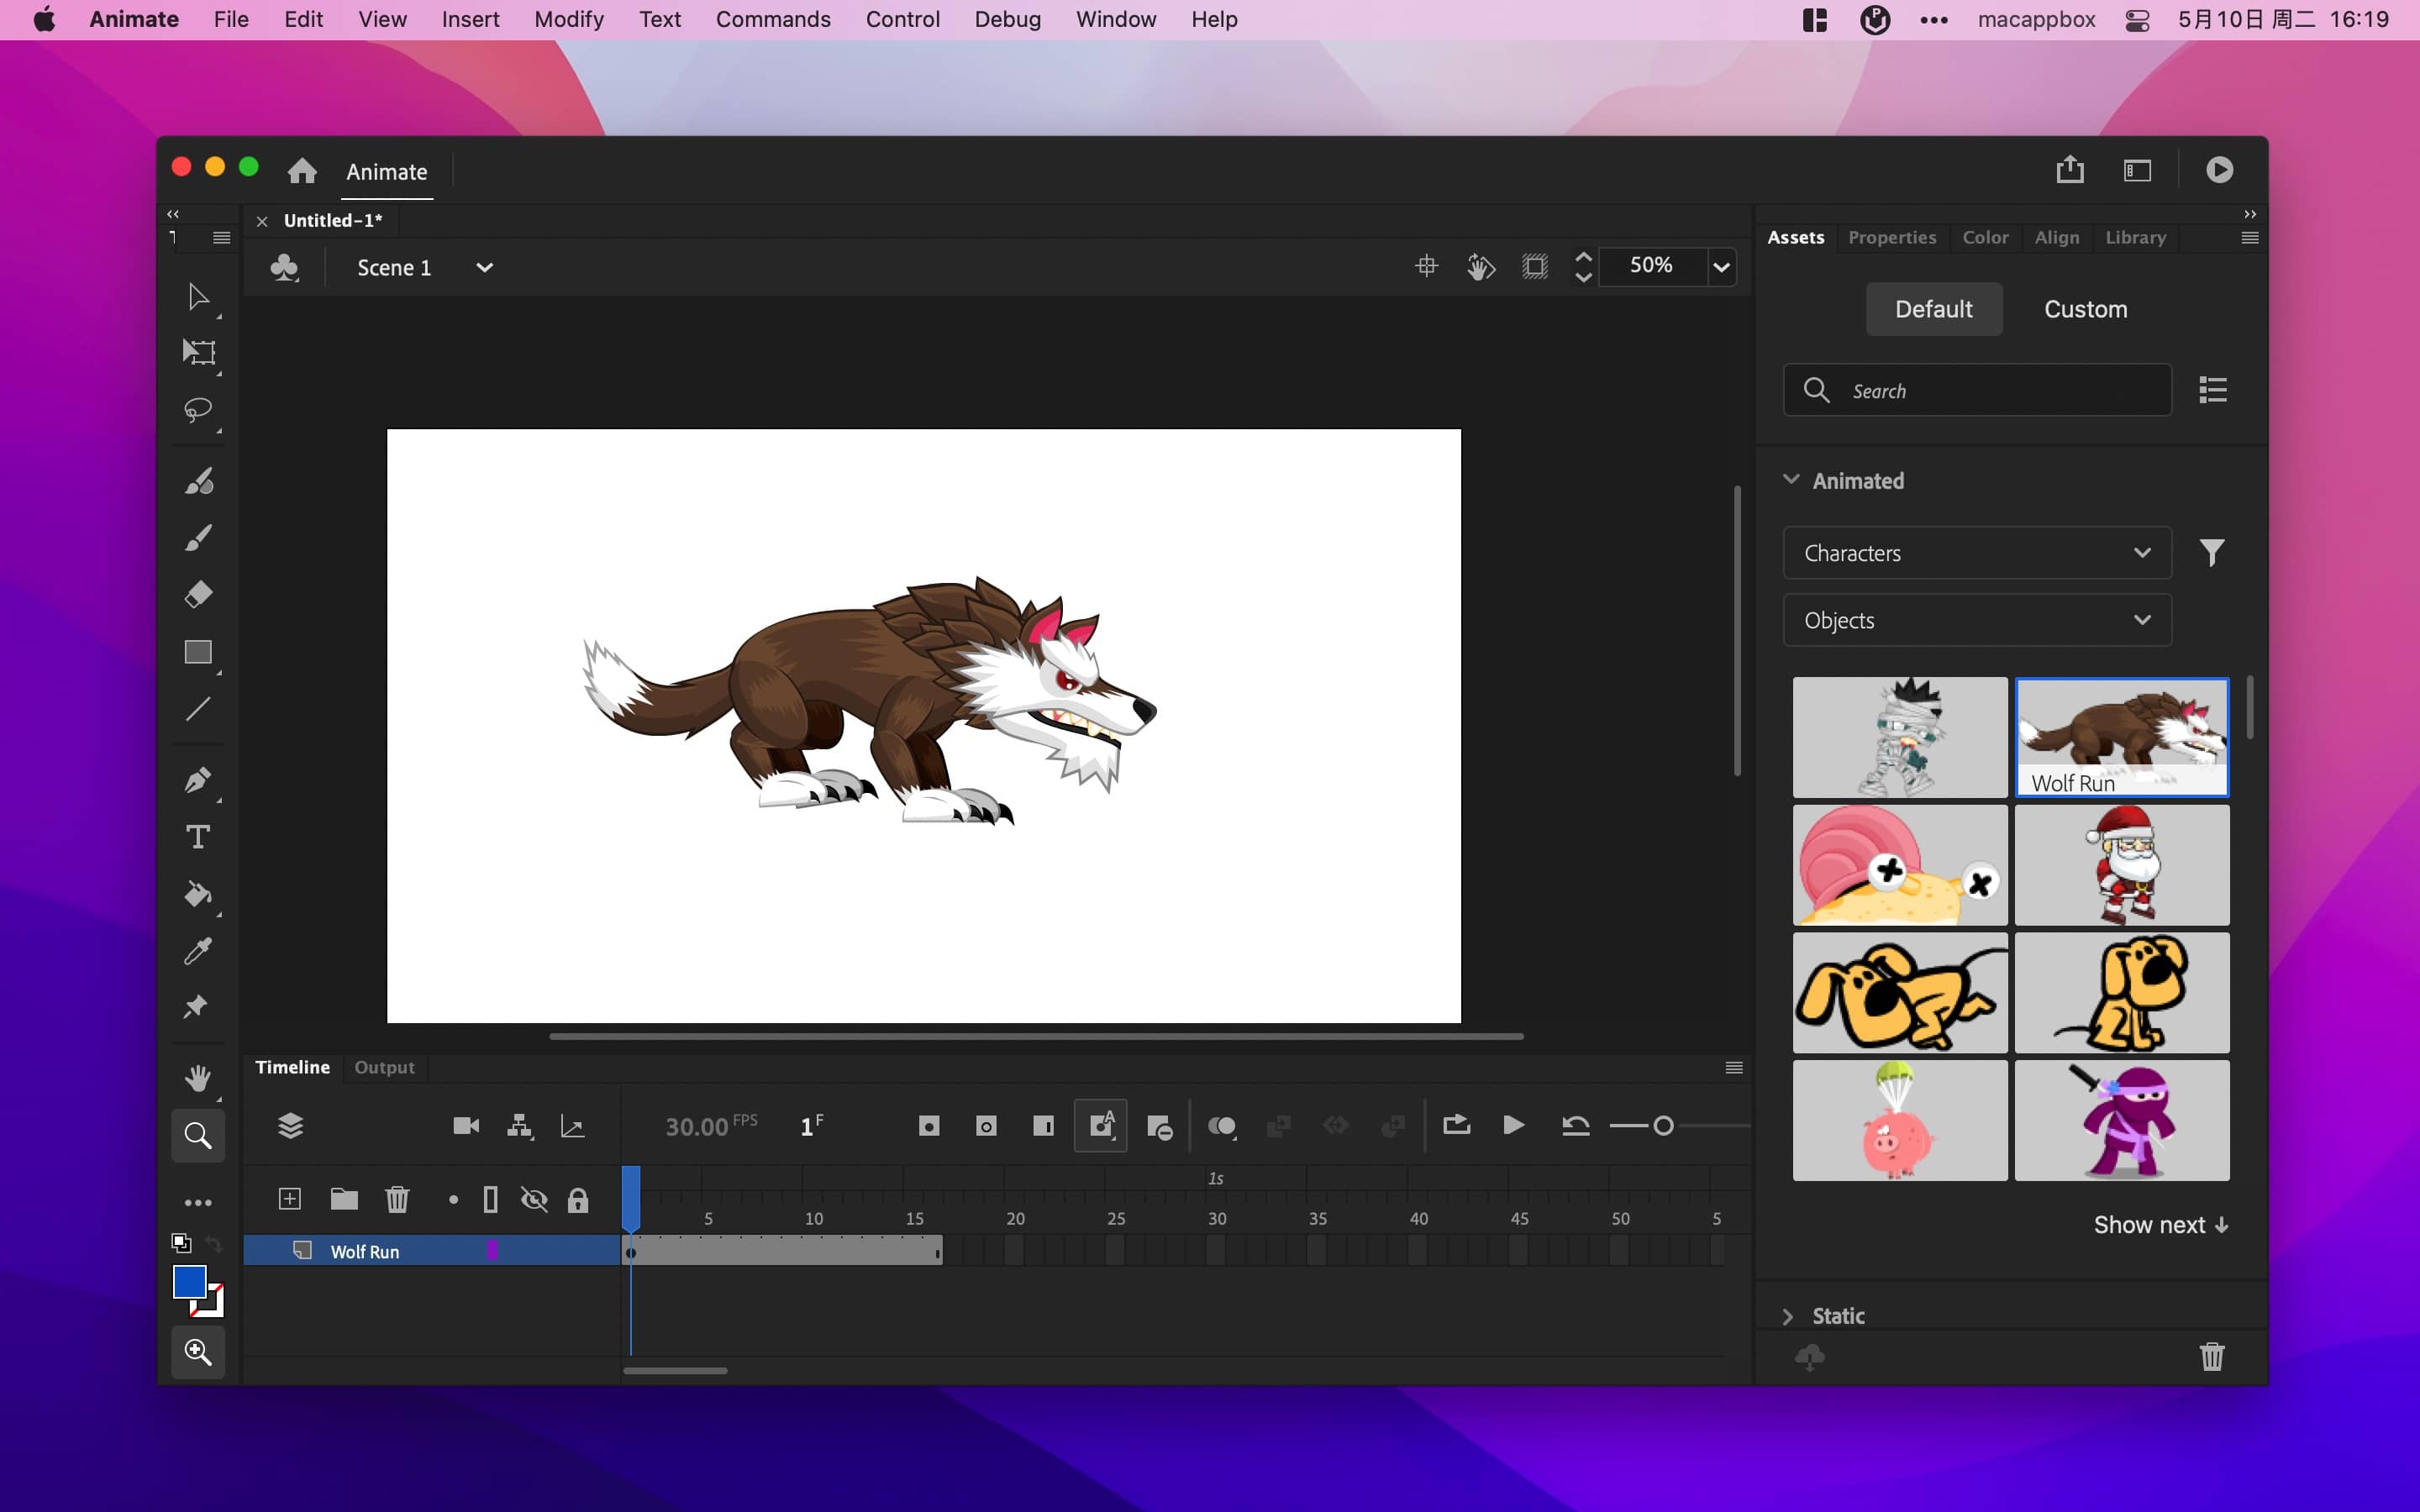Image resolution: width=2420 pixels, height=1512 pixels.
Task: Click Insert Keyframe in timeline controls
Action: [929, 1127]
